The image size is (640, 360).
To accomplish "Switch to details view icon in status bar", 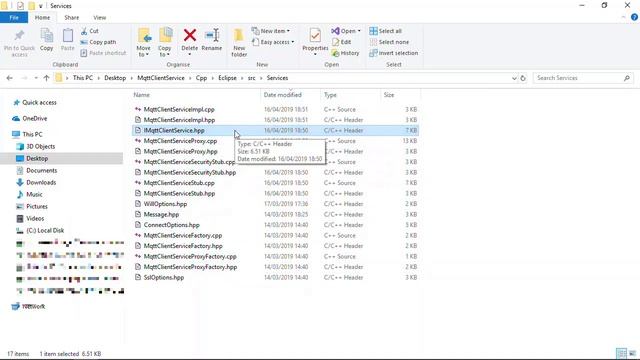I will [621, 353].
